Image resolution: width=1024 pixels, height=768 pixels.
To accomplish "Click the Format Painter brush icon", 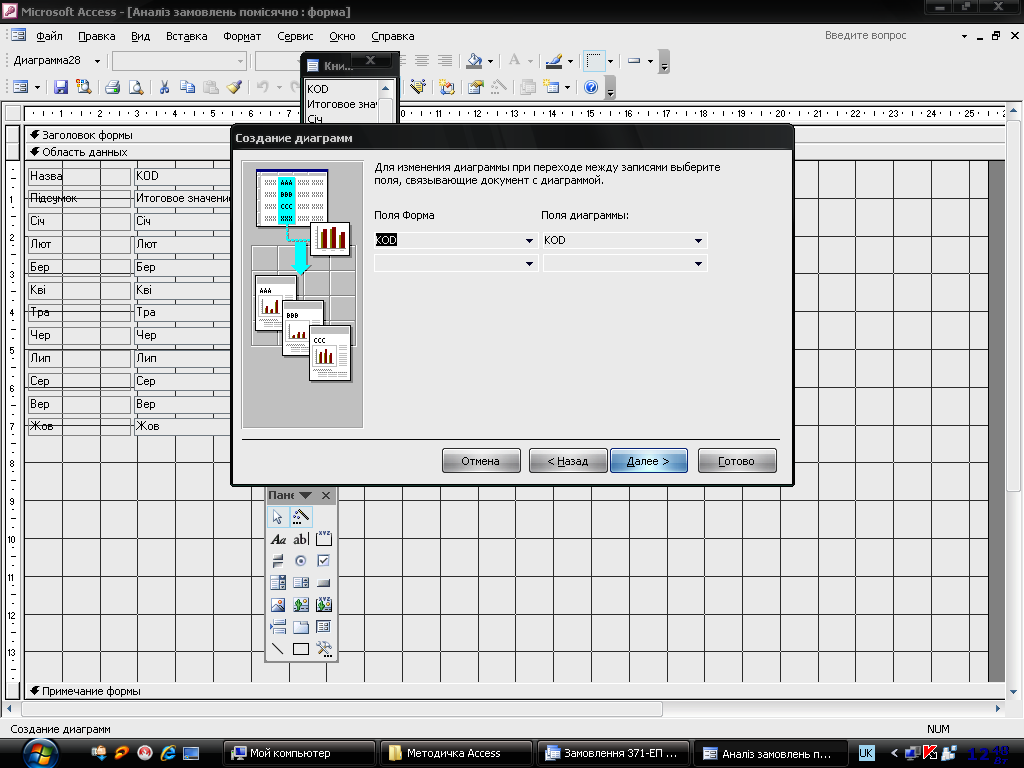I will click(234, 87).
